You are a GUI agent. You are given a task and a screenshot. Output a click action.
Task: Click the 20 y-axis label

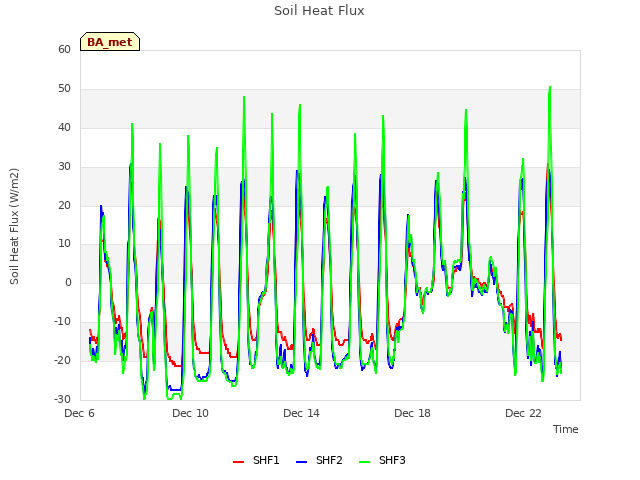[x=64, y=205]
